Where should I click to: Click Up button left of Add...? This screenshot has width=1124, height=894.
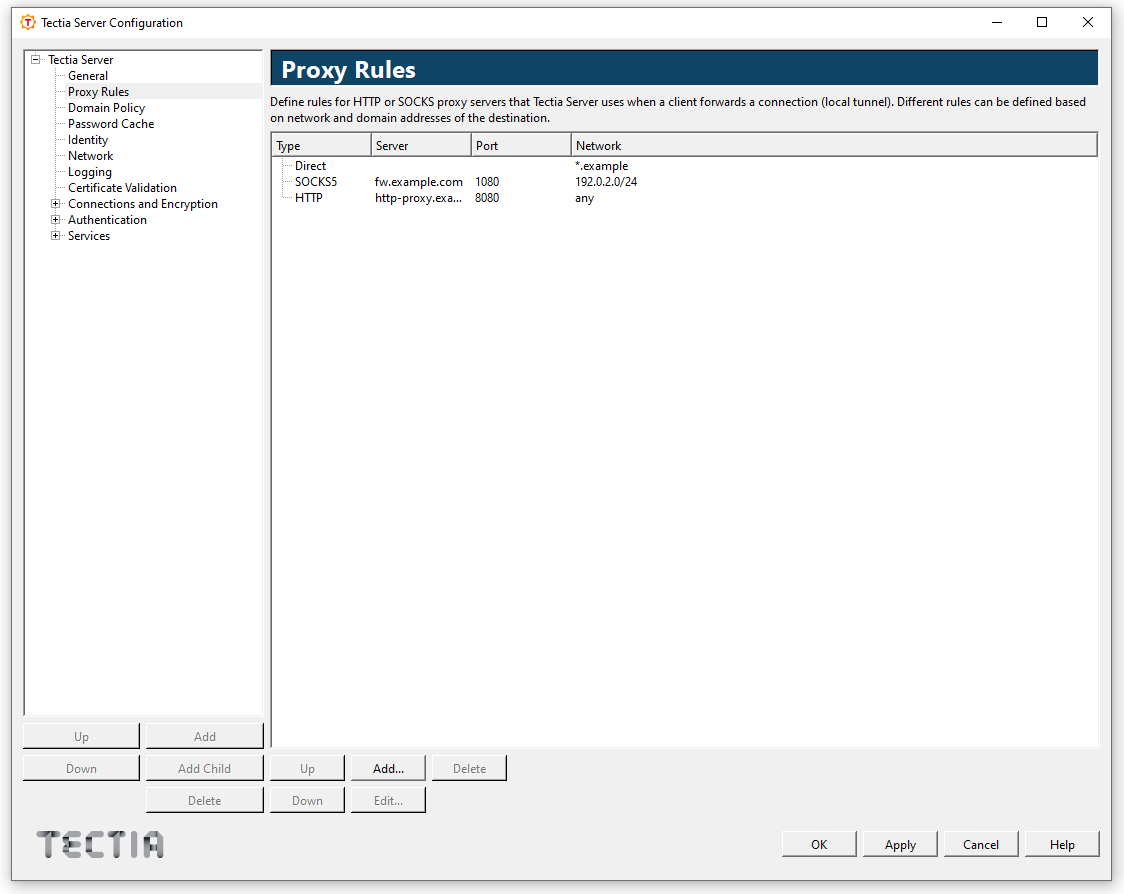pos(308,769)
